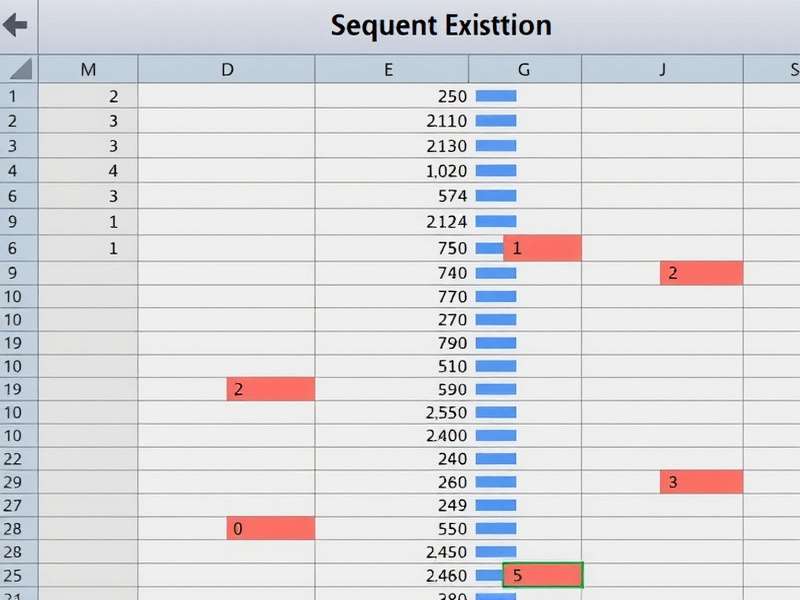Click the blue bar next to 250

[495, 96]
